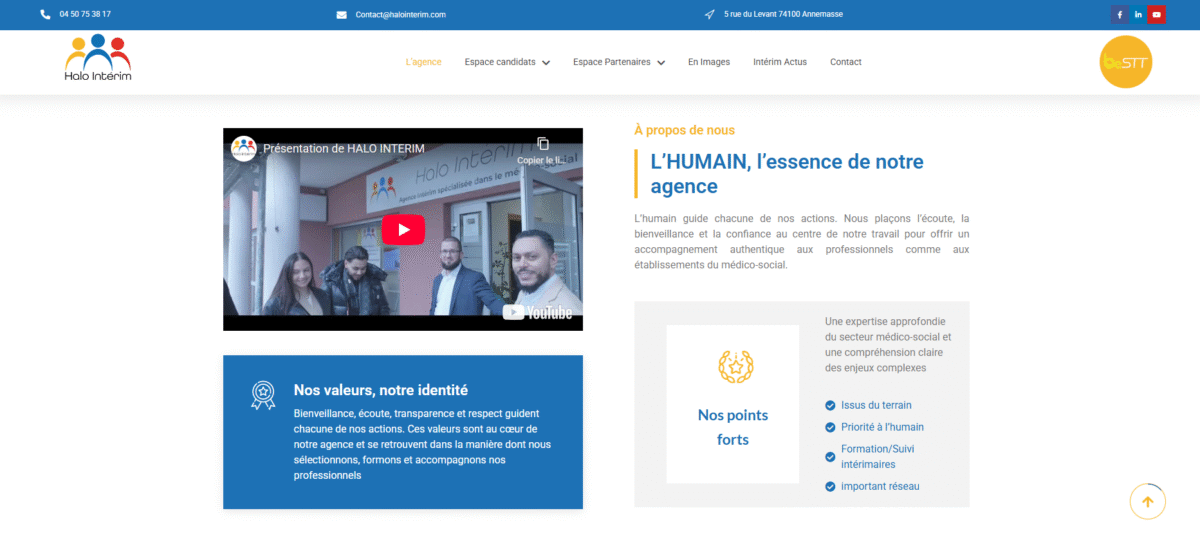1200x540 pixels.
Task: Click the phone icon in top bar
Action: pyautogui.click(x=45, y=15)
